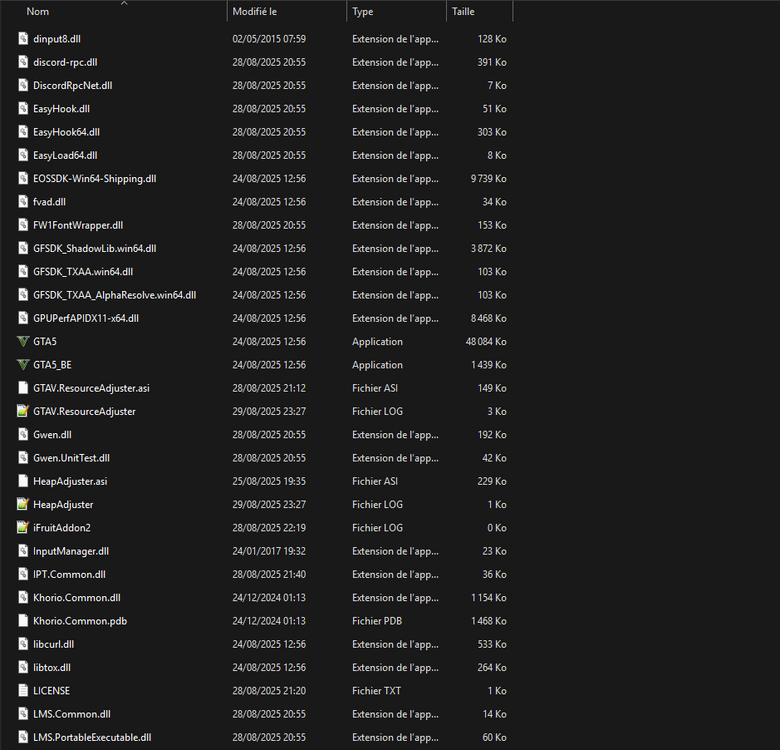
Task: Click the EOSSDK-Win64-Shipping.dll file icon
Action: click(x=23, y=179)
